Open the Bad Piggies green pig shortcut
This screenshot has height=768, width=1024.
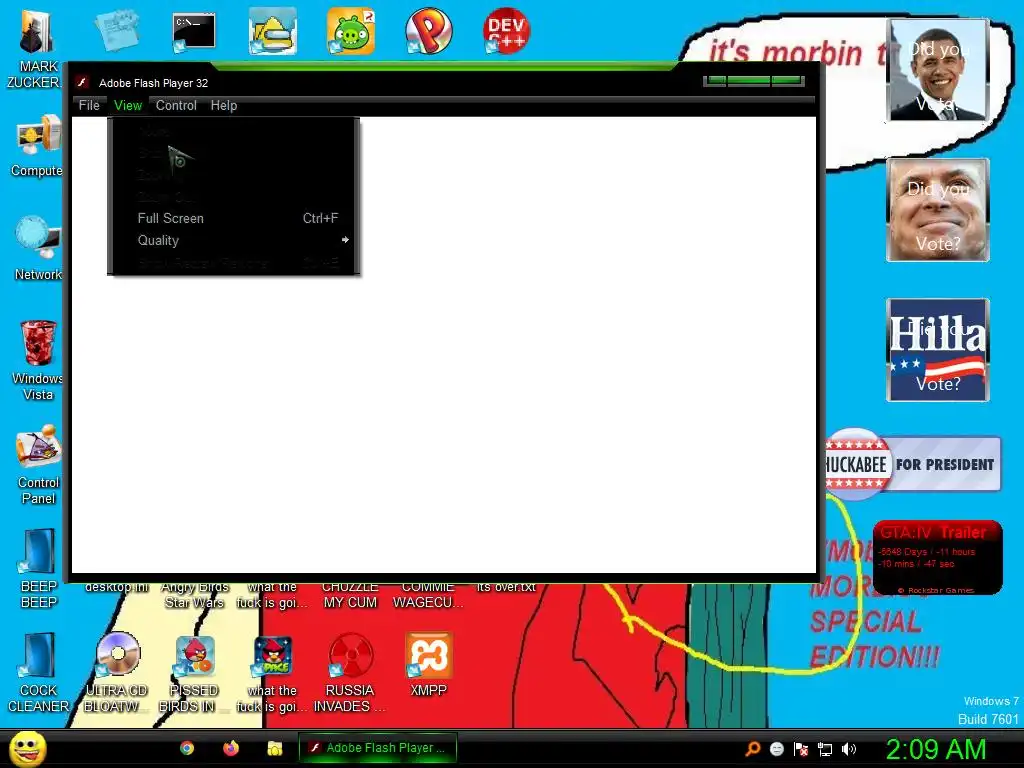(x=351, y=31)
